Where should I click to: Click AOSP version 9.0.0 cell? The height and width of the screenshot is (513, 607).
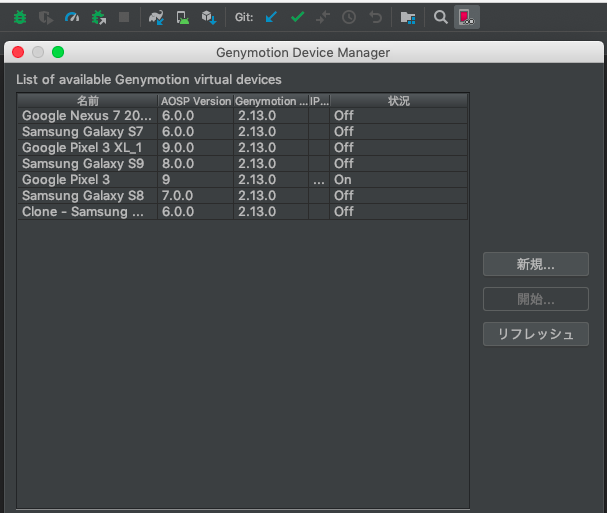click(195, 148)
